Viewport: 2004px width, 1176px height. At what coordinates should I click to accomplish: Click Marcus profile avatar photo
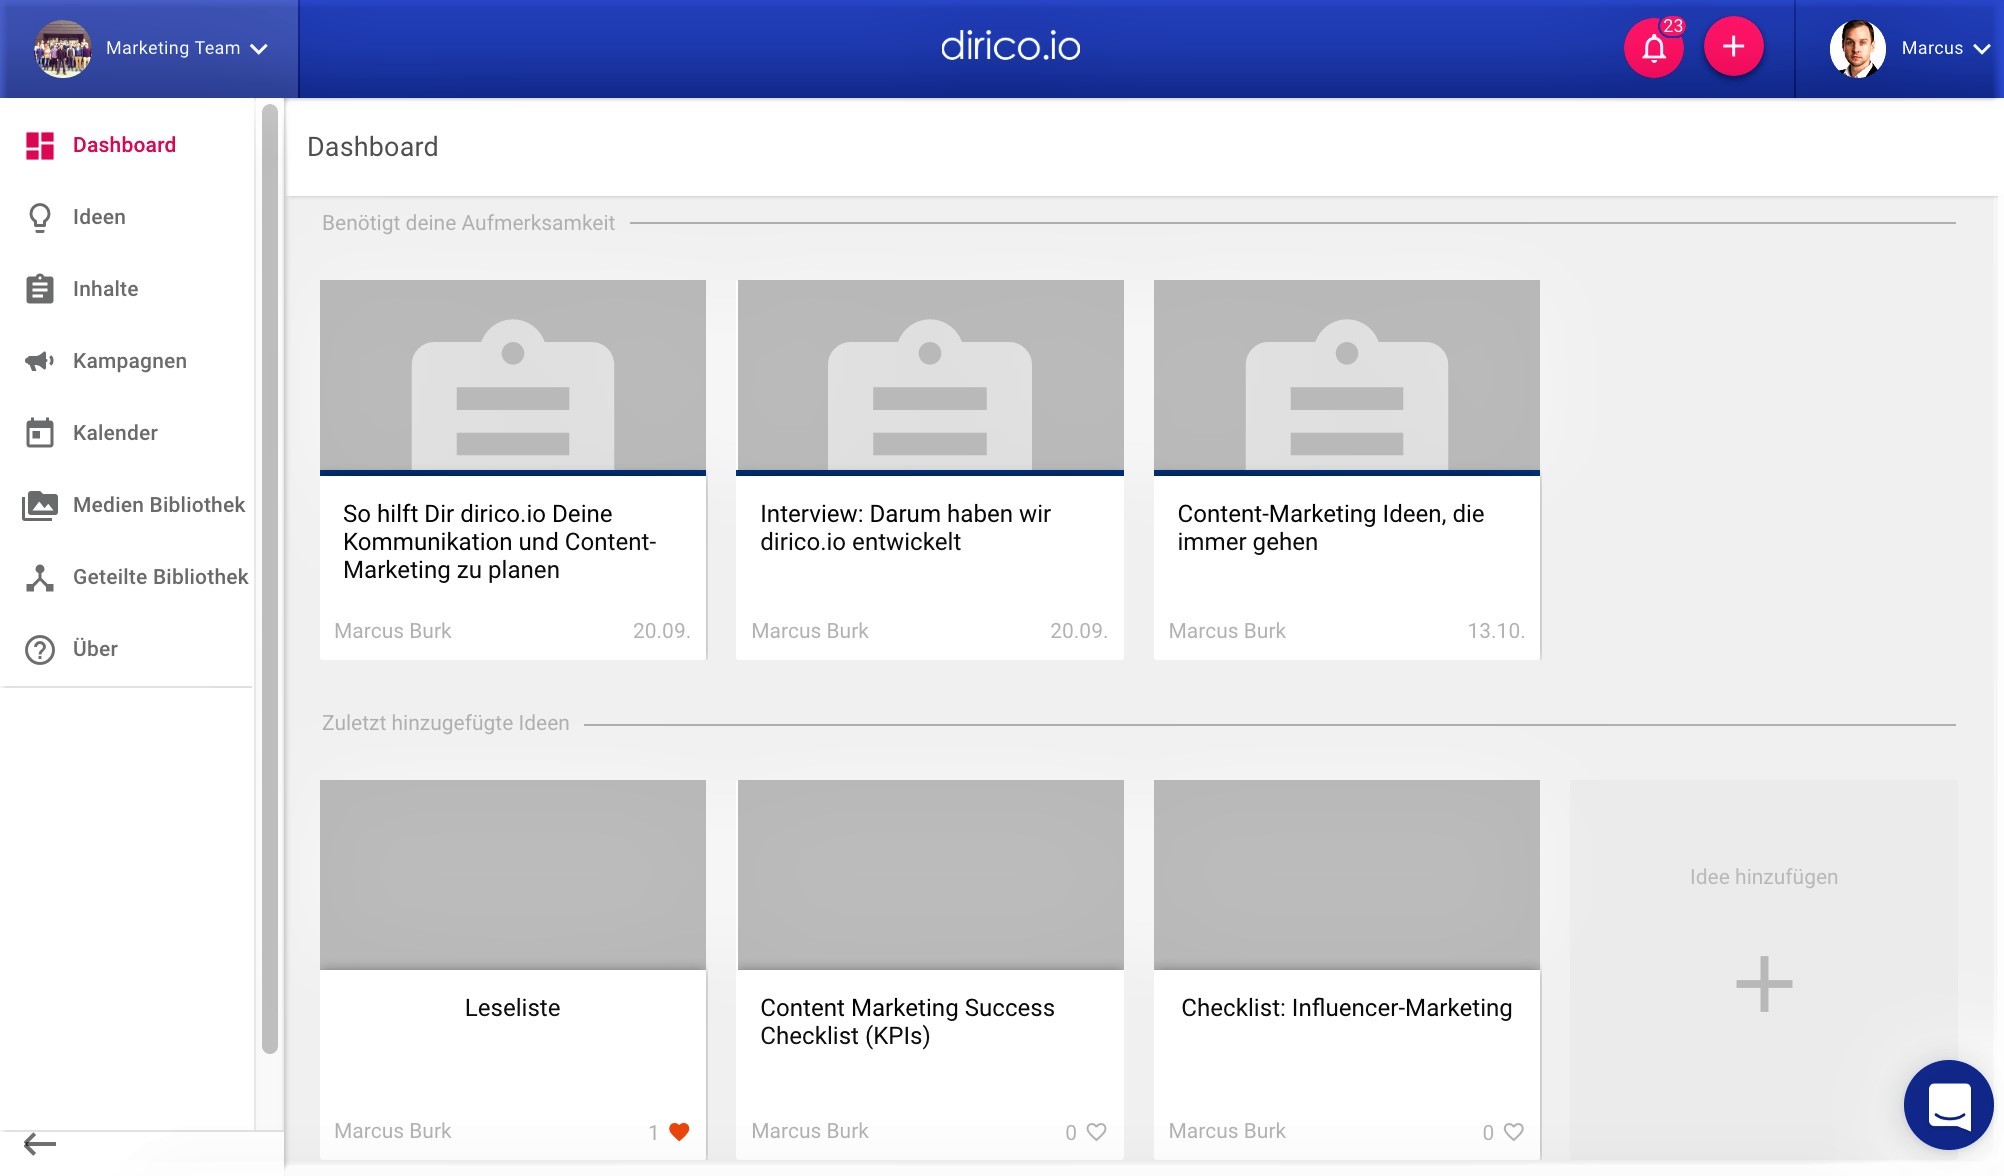click(x=1858, y=48)
